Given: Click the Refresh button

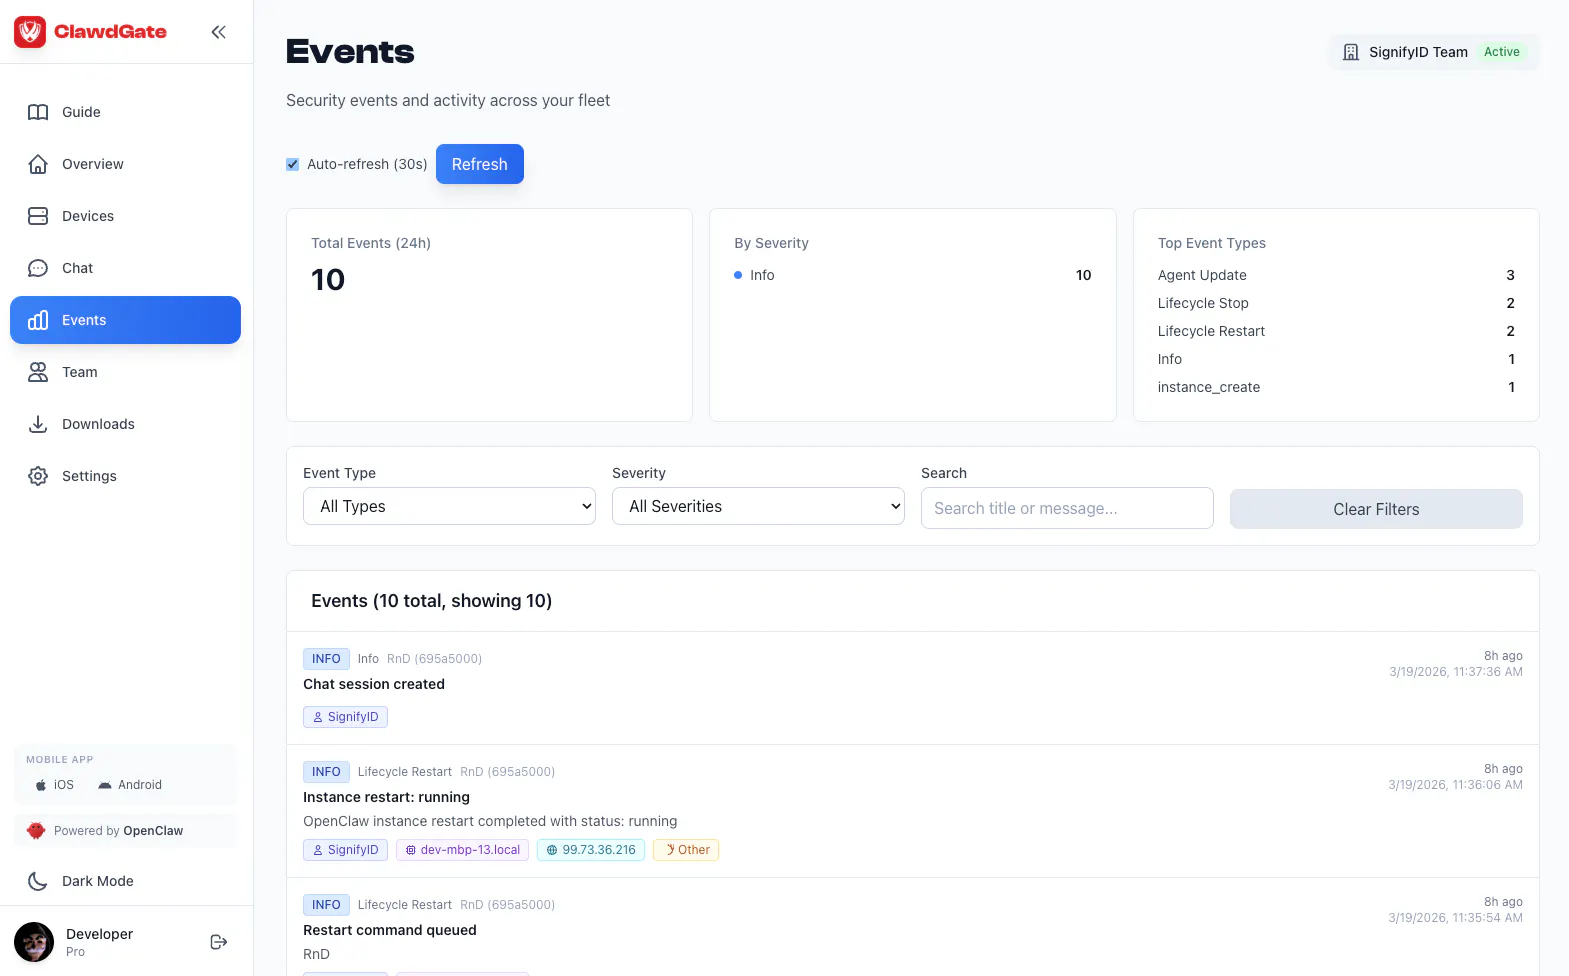Looking at the screenshot, I should [480, 164].
